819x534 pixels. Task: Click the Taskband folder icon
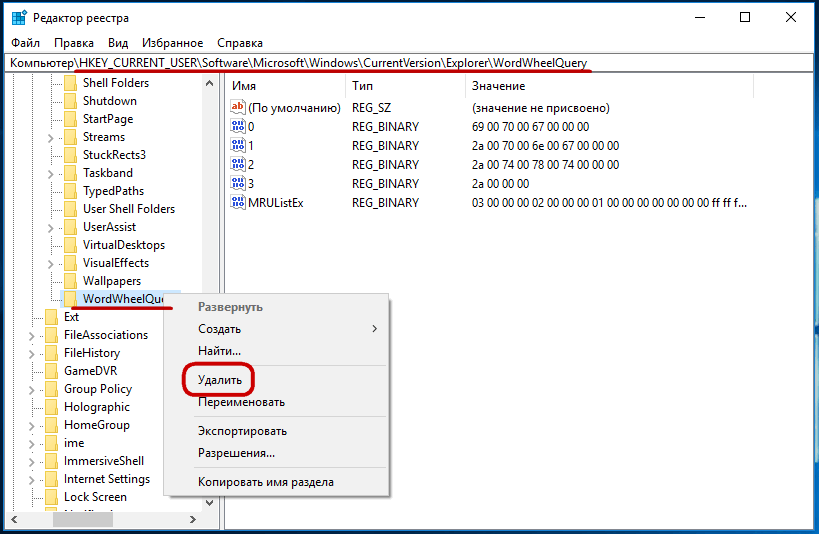(x=70, y=173)
